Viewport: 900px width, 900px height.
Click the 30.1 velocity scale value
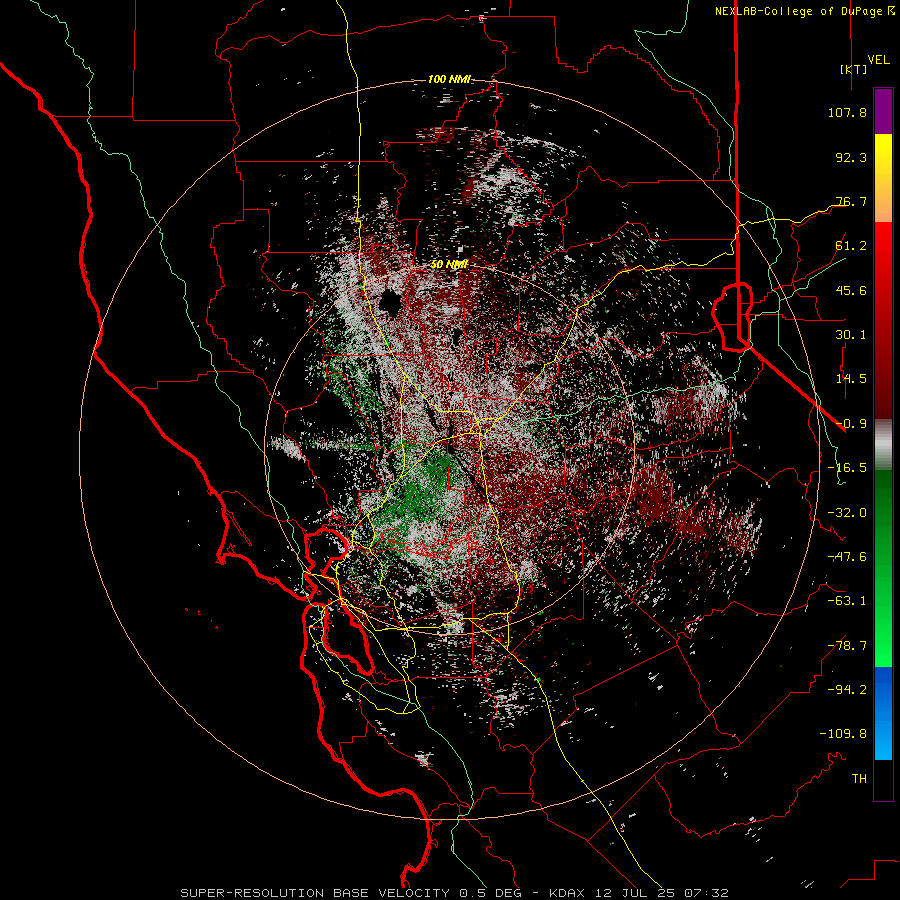tap(851, 335)
